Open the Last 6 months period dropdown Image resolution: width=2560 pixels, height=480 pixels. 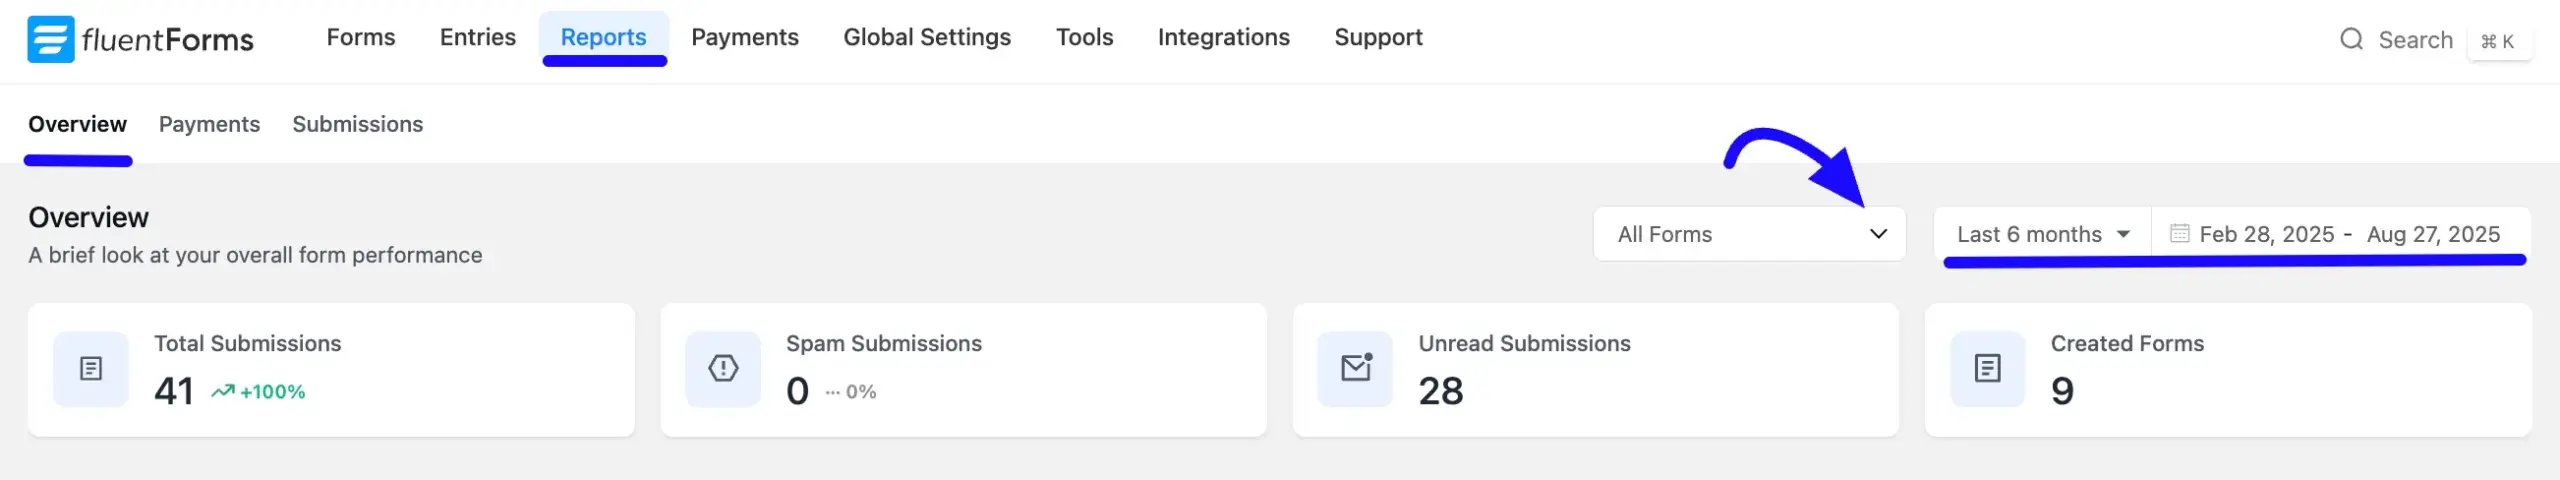2042,234
